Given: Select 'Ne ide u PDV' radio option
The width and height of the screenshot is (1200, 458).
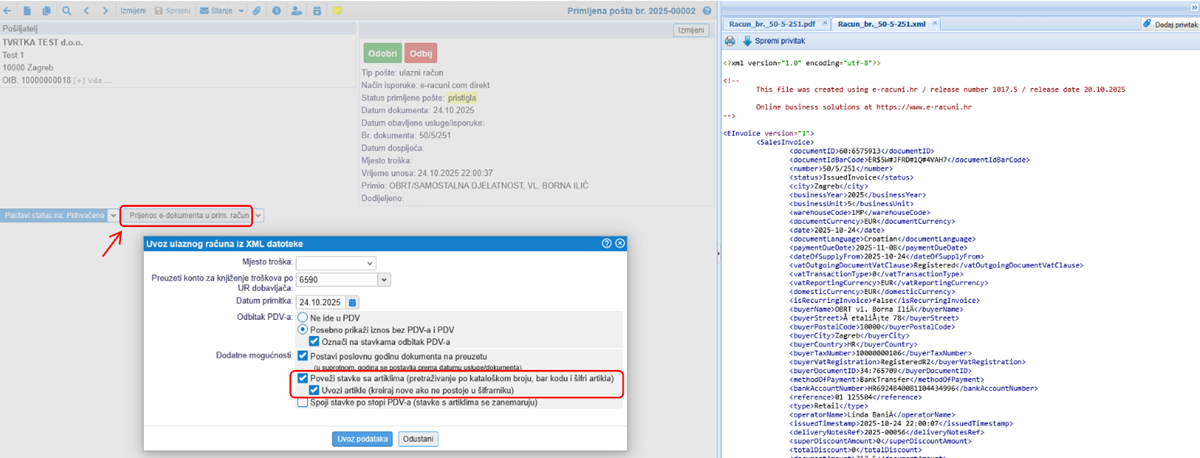Looking at the screenshot, I should coord(303,316).
